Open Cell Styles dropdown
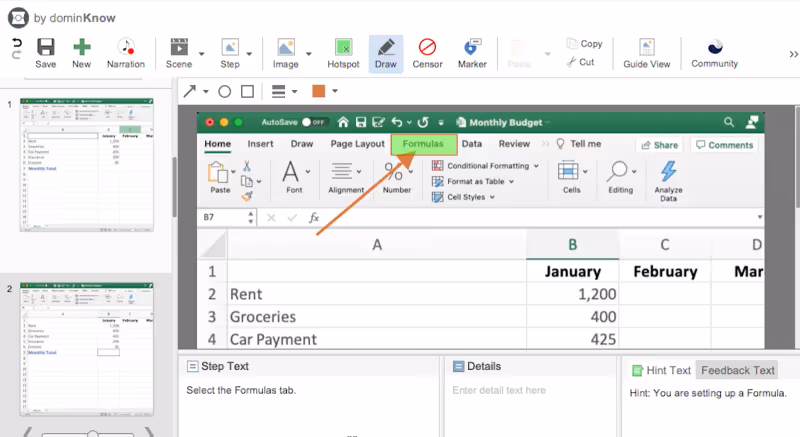 [463, 197]
